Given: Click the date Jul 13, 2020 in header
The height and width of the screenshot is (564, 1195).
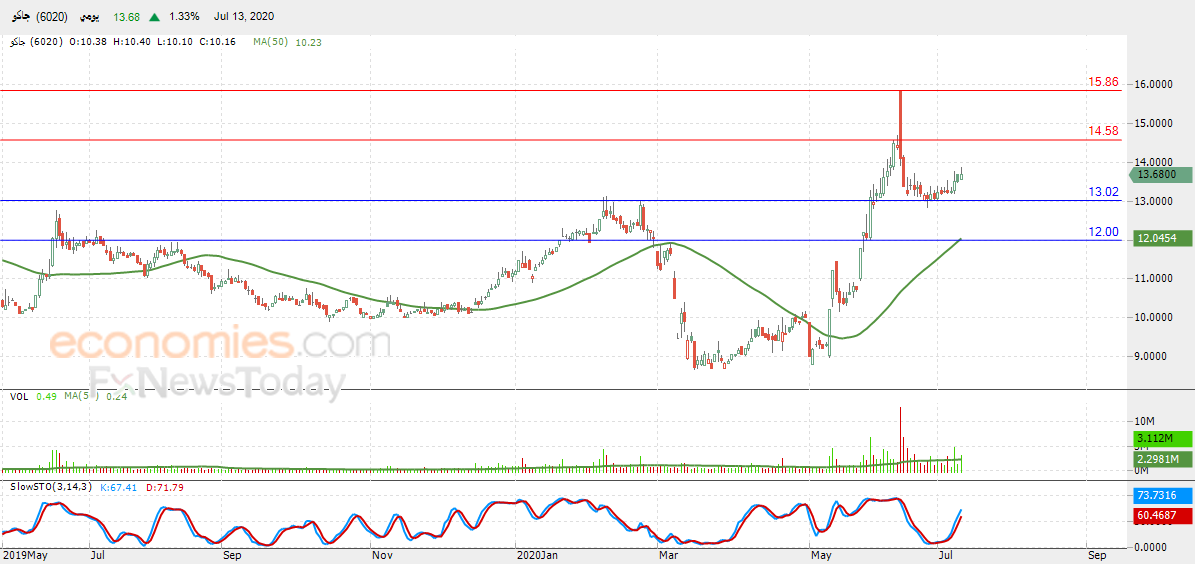Looking at the screenshot, I should coord(244,16).
